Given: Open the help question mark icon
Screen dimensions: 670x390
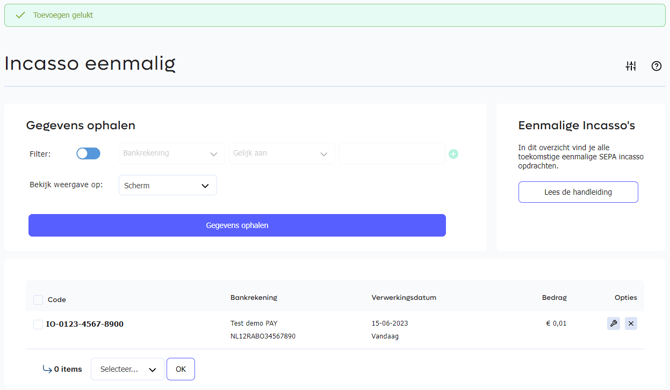Looking at the screenshot, I should 656,66.
